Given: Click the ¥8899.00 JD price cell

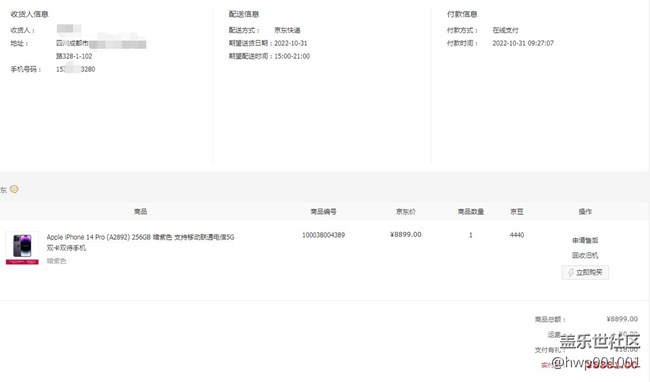Looking at the screenshot, I should 405,235.
